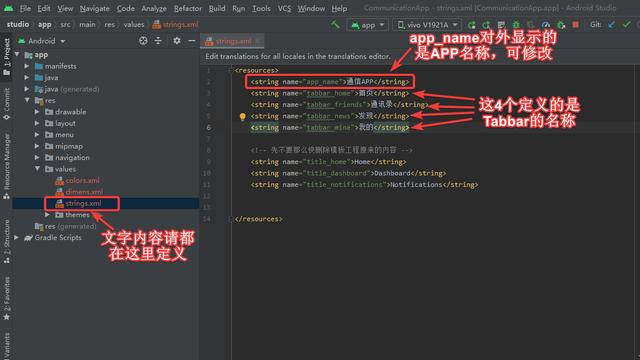Viewport: 640px width, 360px height.
Task: Click the 'main' breadcrumb
Action: click(x=87, y=24)
